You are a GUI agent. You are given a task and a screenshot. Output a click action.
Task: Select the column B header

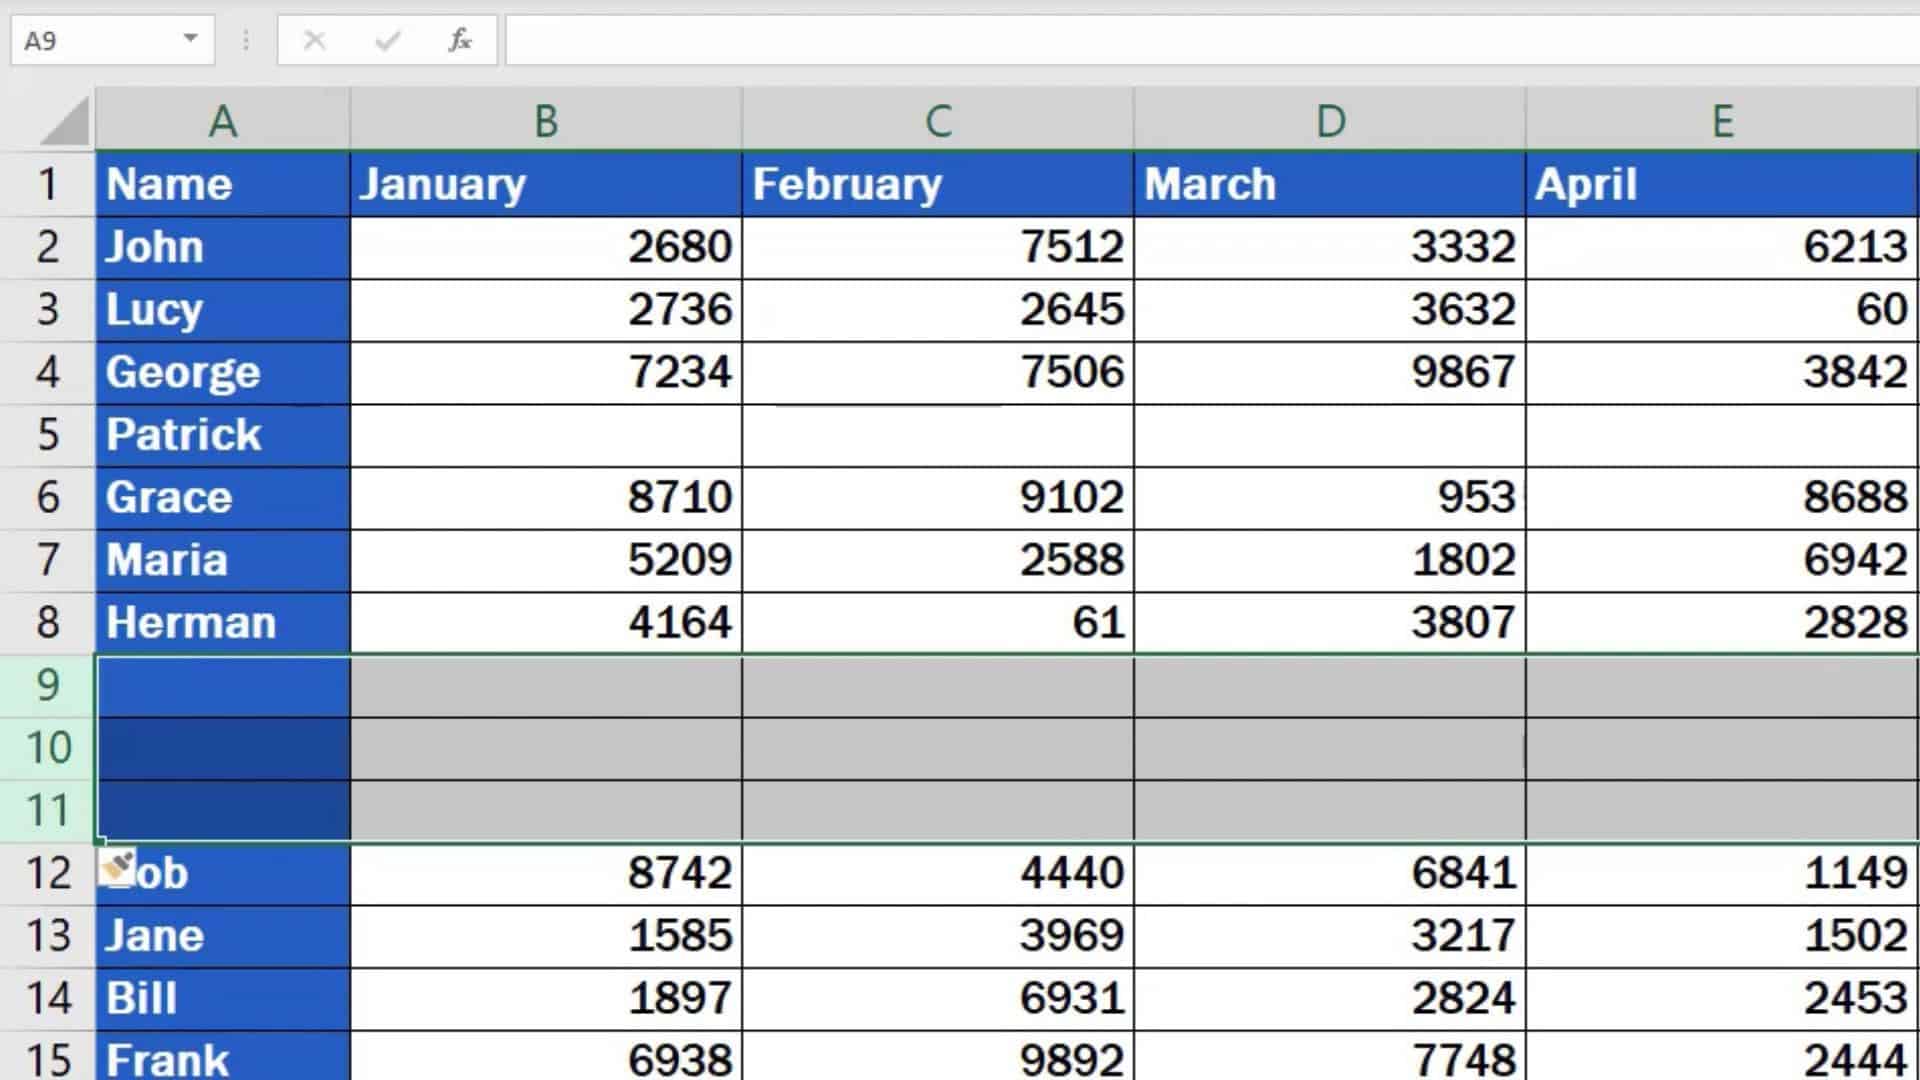pos(545,120)
